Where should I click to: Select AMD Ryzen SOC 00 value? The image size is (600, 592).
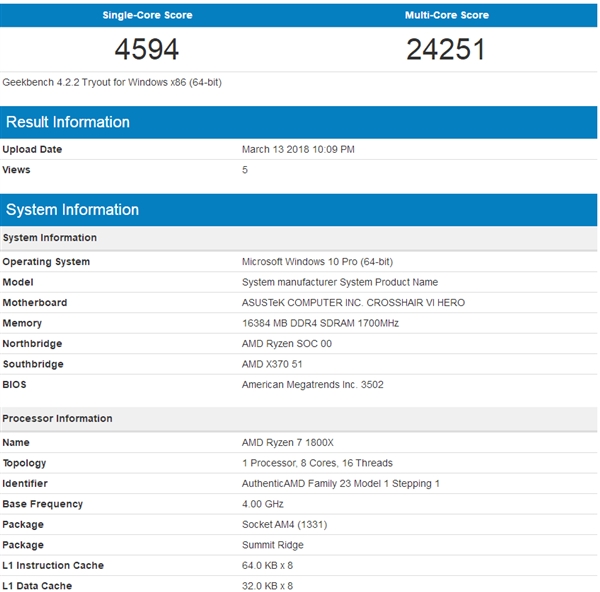point(287,344)
